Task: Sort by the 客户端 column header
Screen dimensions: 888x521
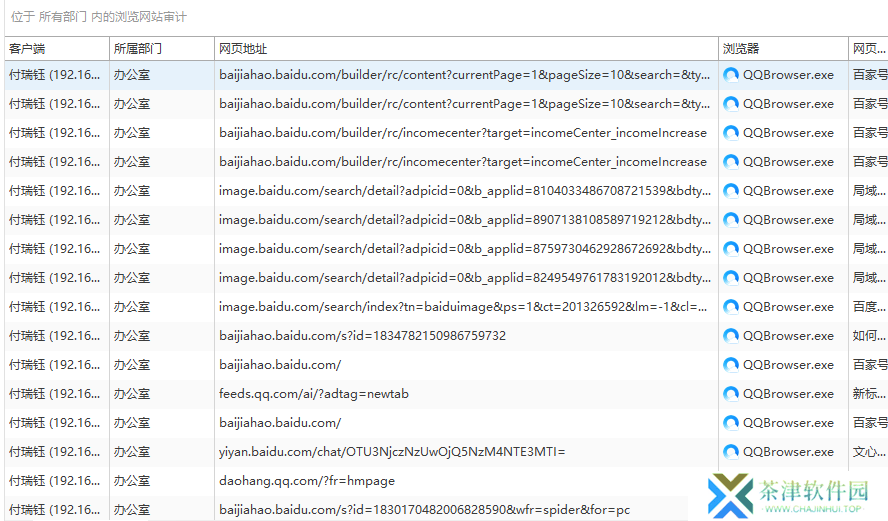Action: coord(57,49)
